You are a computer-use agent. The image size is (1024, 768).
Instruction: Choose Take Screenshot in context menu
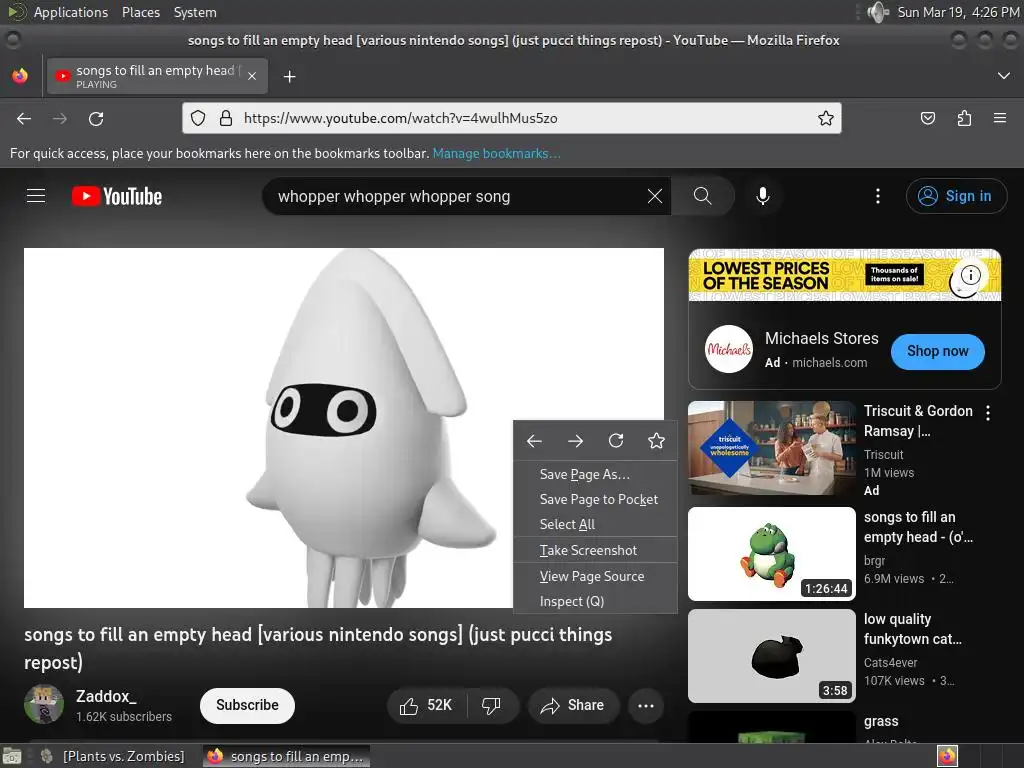pyautogui.click(x=595, y=551)
